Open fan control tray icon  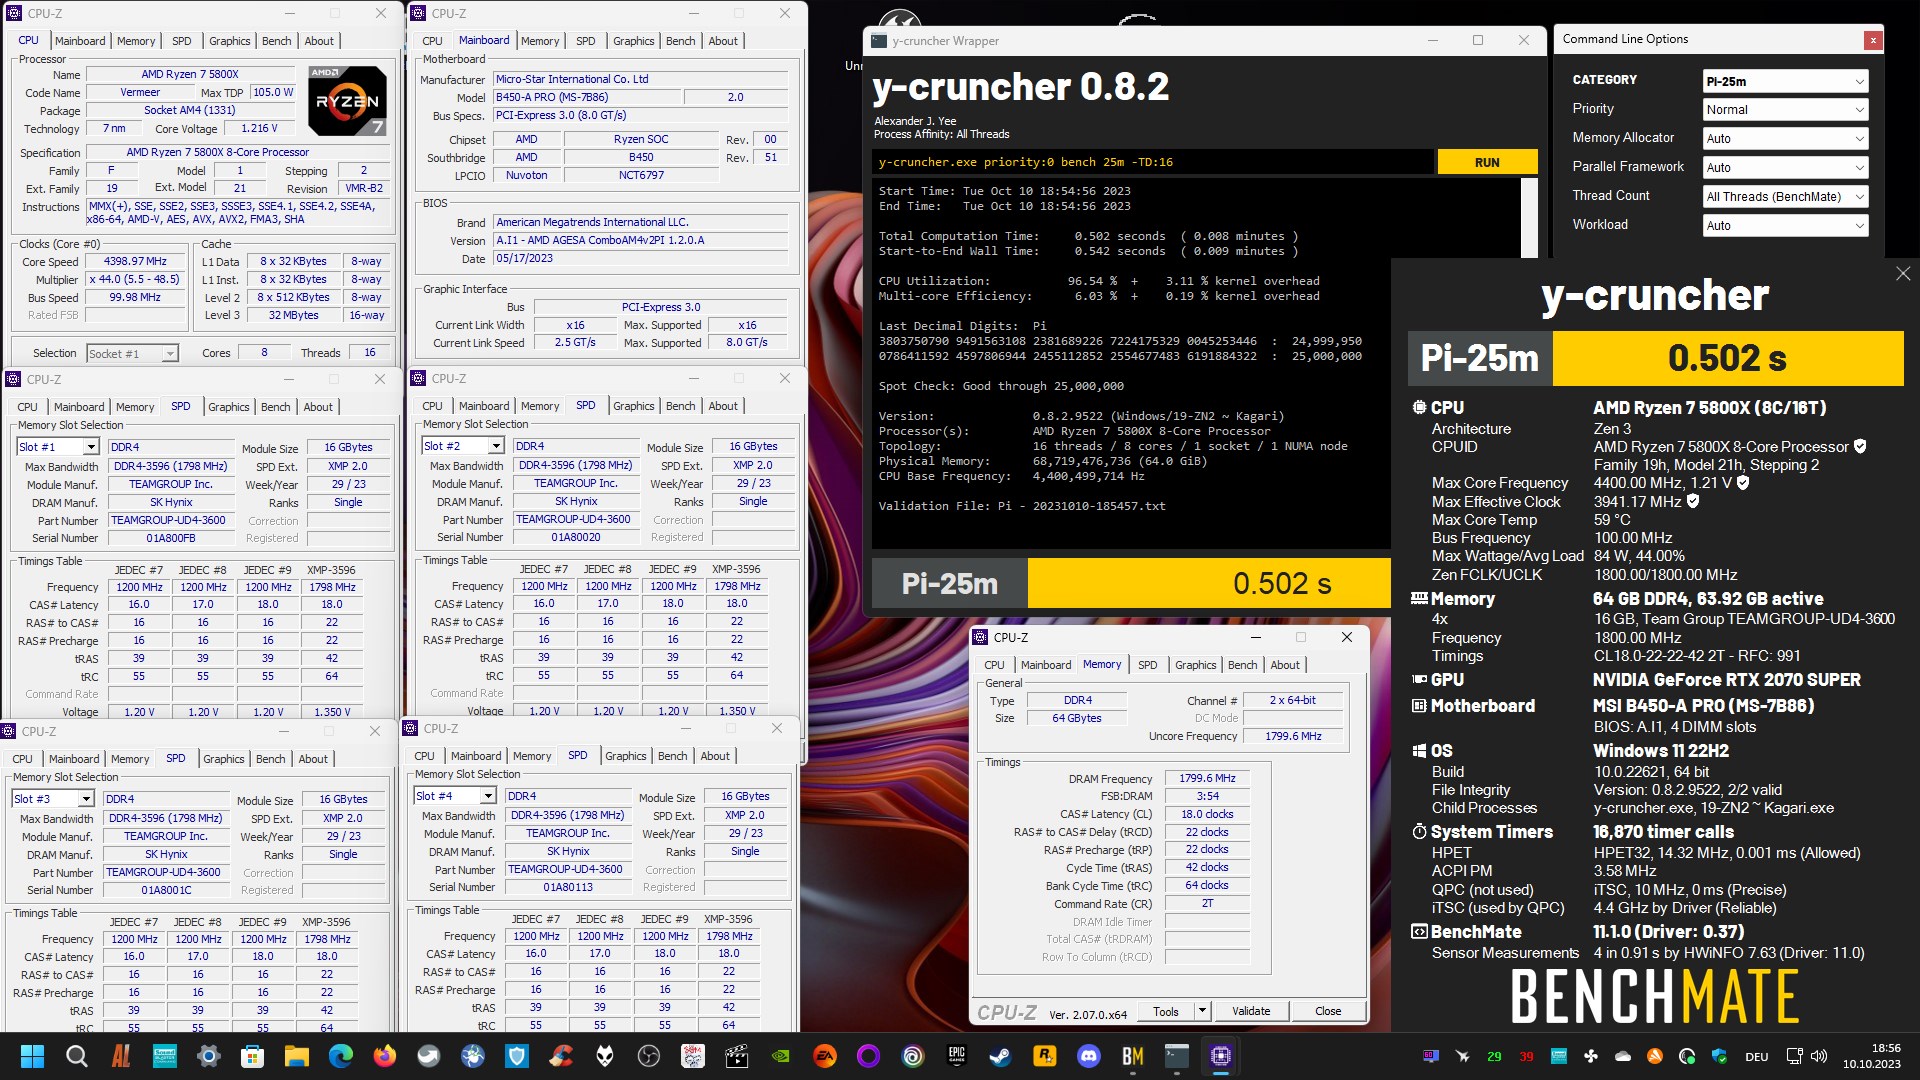1591,1057
